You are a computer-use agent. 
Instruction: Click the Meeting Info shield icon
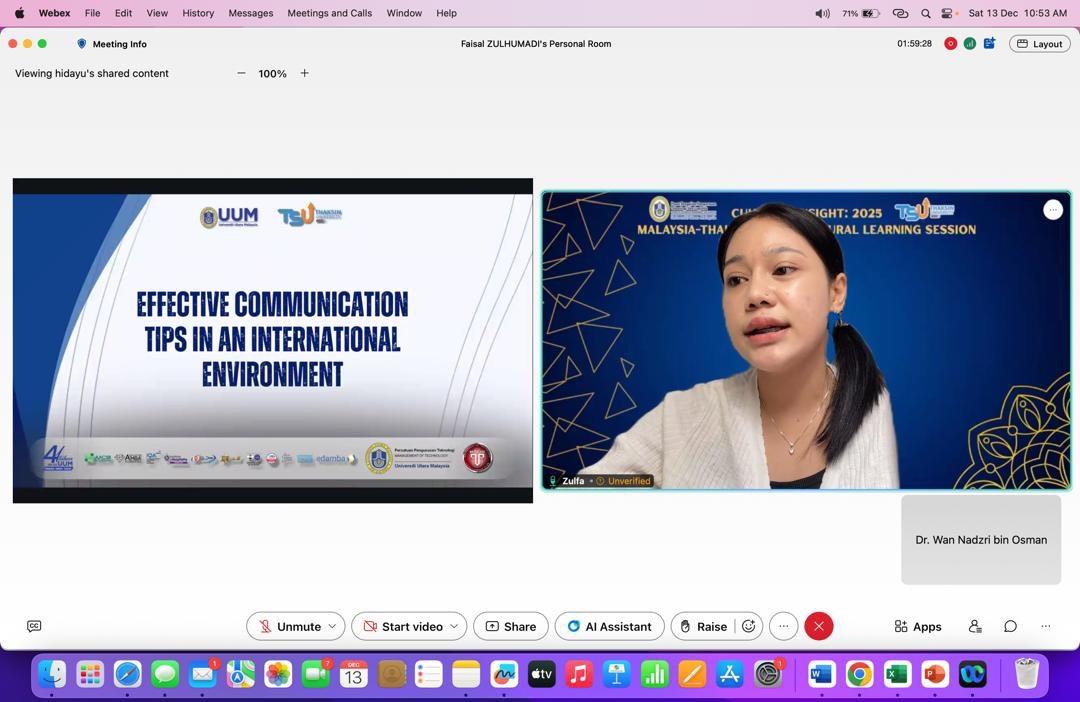pos(82,44)
